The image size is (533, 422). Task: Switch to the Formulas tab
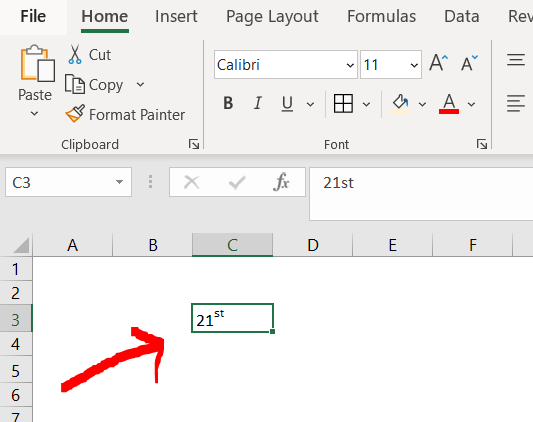pyautogui.click(x=381, y=16)
